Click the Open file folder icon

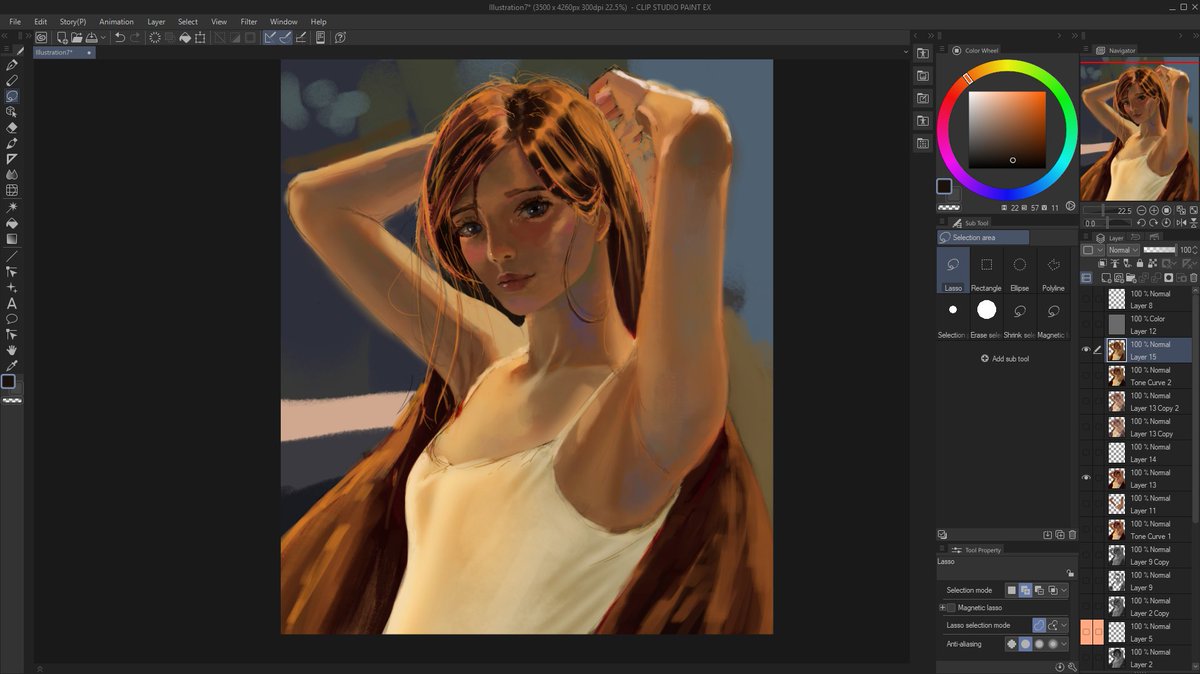tap(77, 38)
